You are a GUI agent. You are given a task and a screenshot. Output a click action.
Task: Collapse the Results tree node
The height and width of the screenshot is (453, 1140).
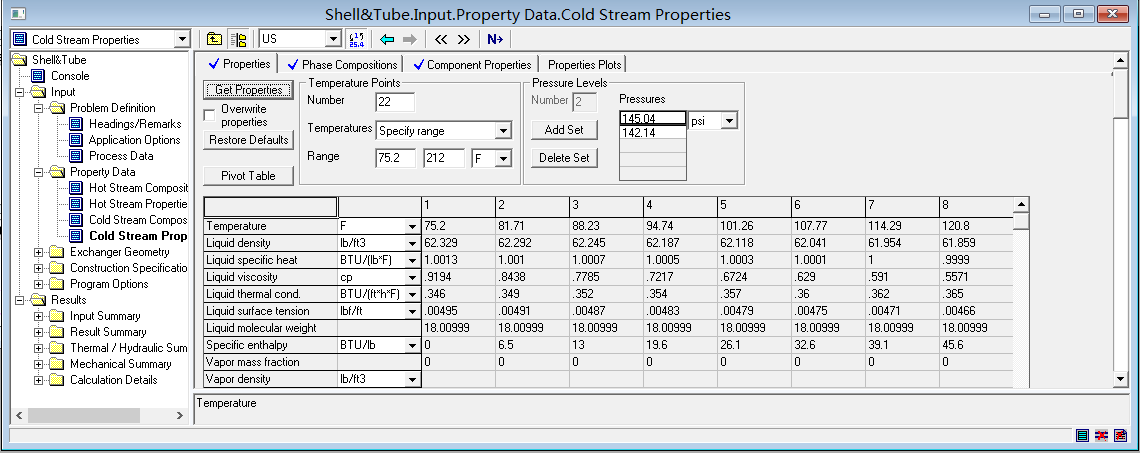tap(20, 300)
